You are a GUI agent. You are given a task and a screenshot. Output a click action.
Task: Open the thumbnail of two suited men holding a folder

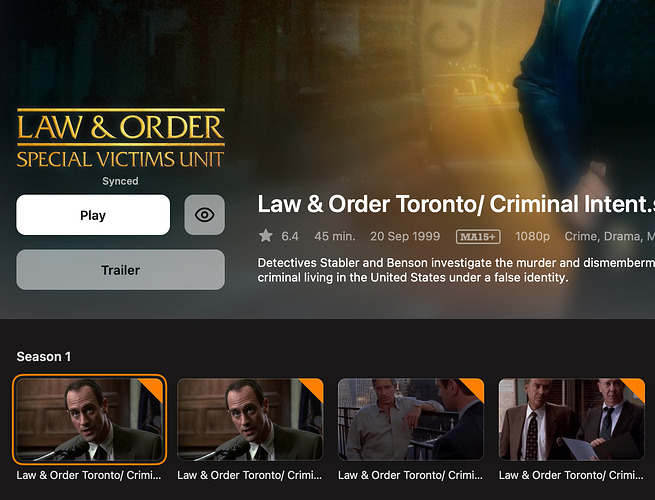pyautogui.click(x=572, y=419)
